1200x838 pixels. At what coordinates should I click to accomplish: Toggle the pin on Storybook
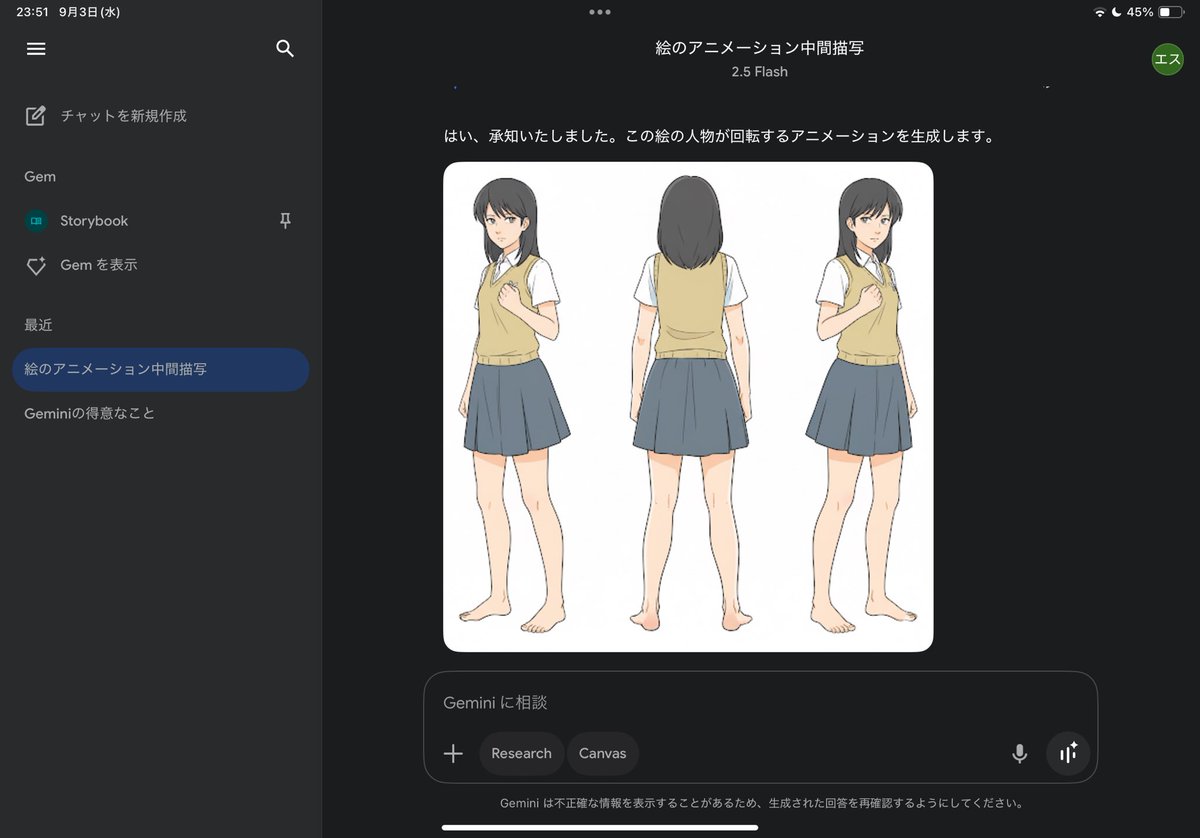285,221
